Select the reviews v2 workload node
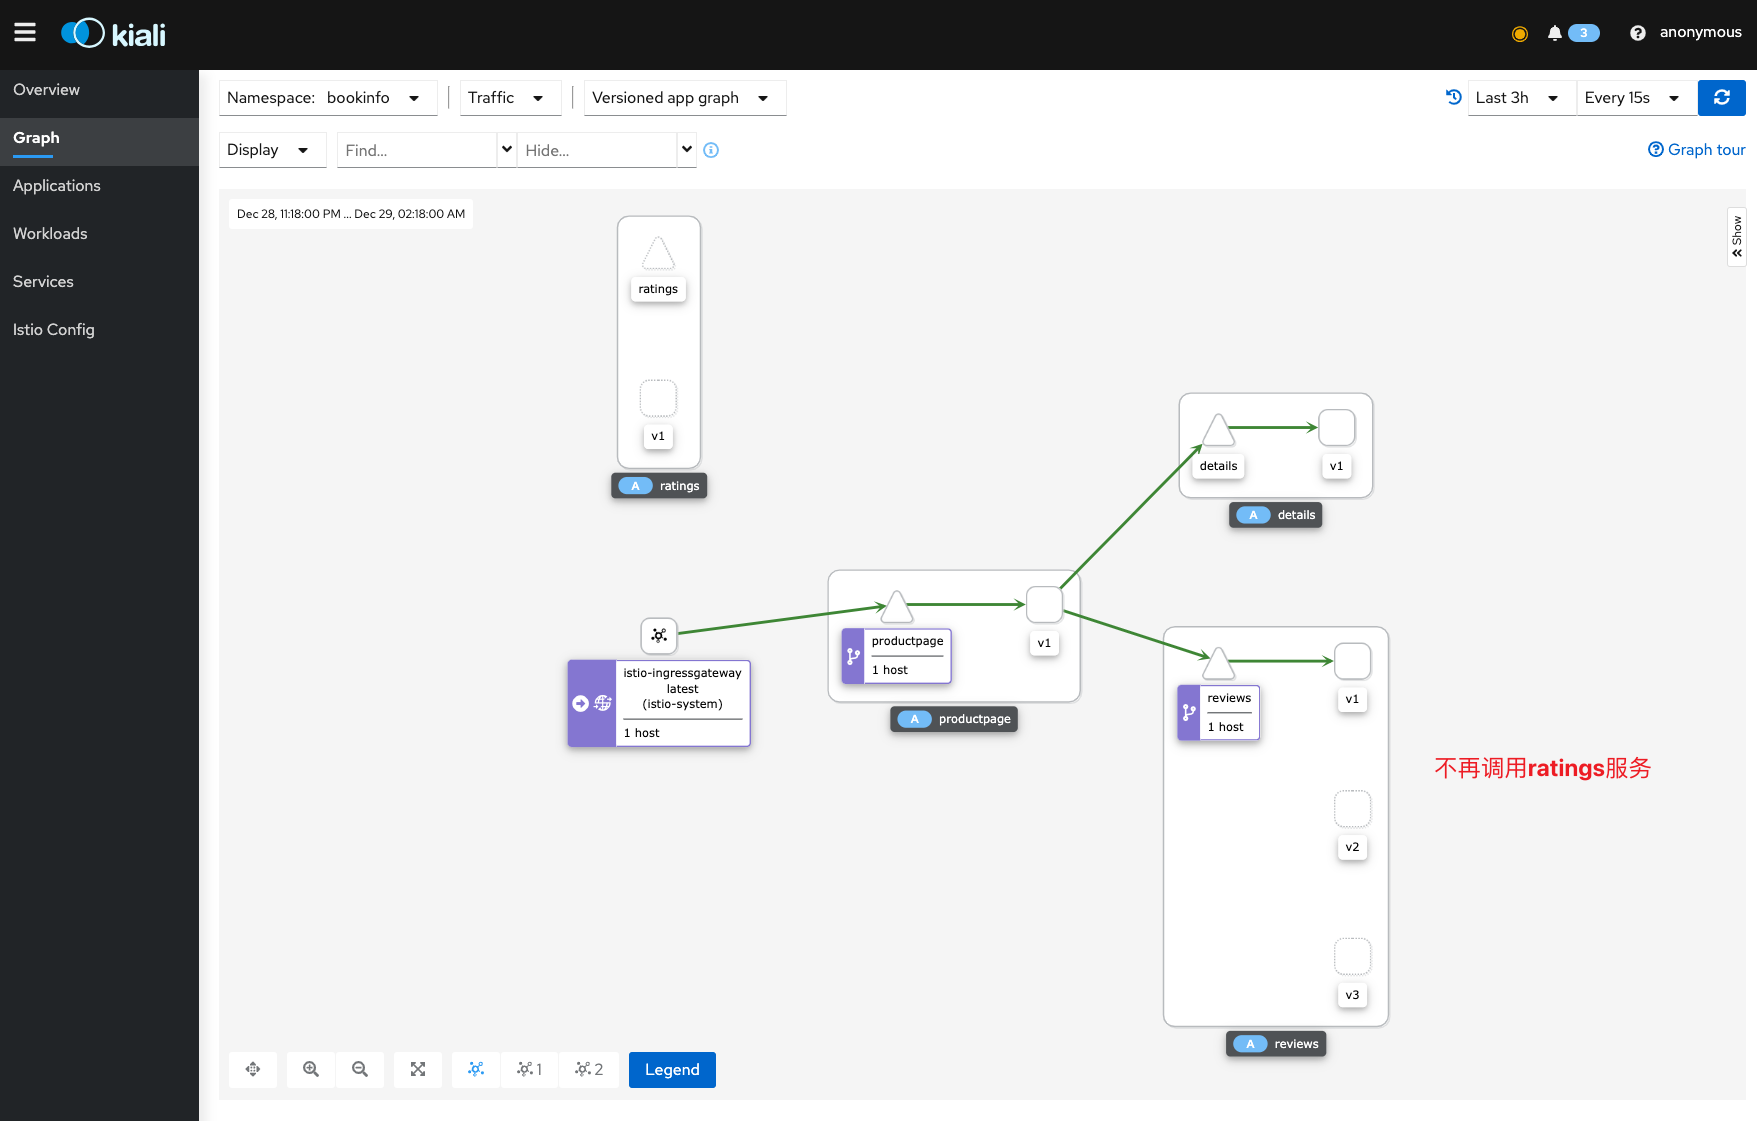 coord(1352,809)
